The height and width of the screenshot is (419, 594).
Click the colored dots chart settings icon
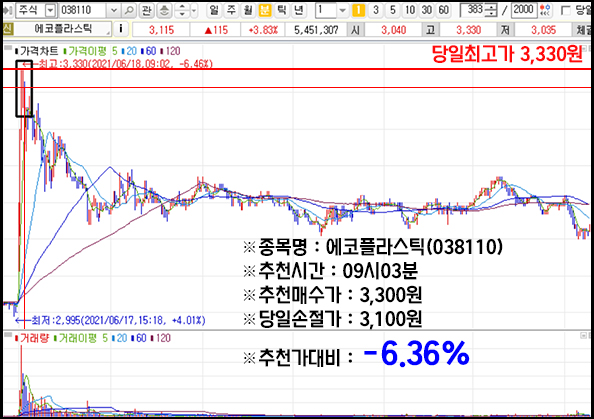pos(545,10)
